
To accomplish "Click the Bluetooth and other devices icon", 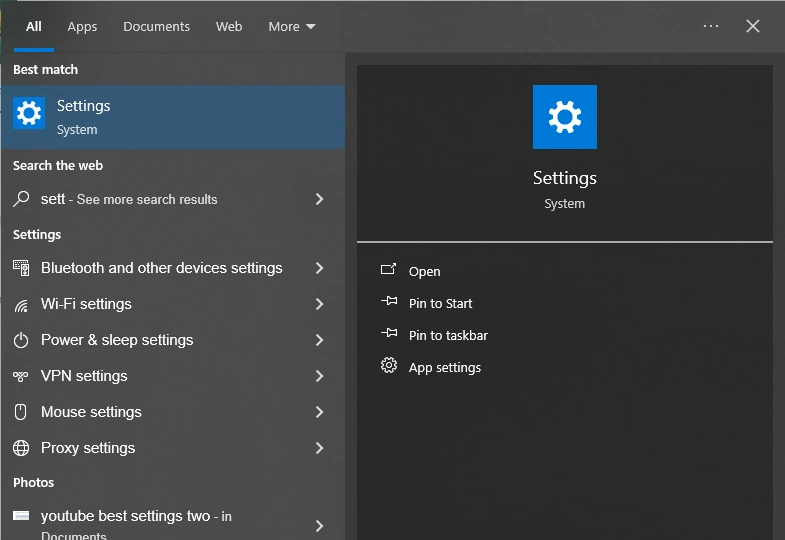I will point(21,268).
